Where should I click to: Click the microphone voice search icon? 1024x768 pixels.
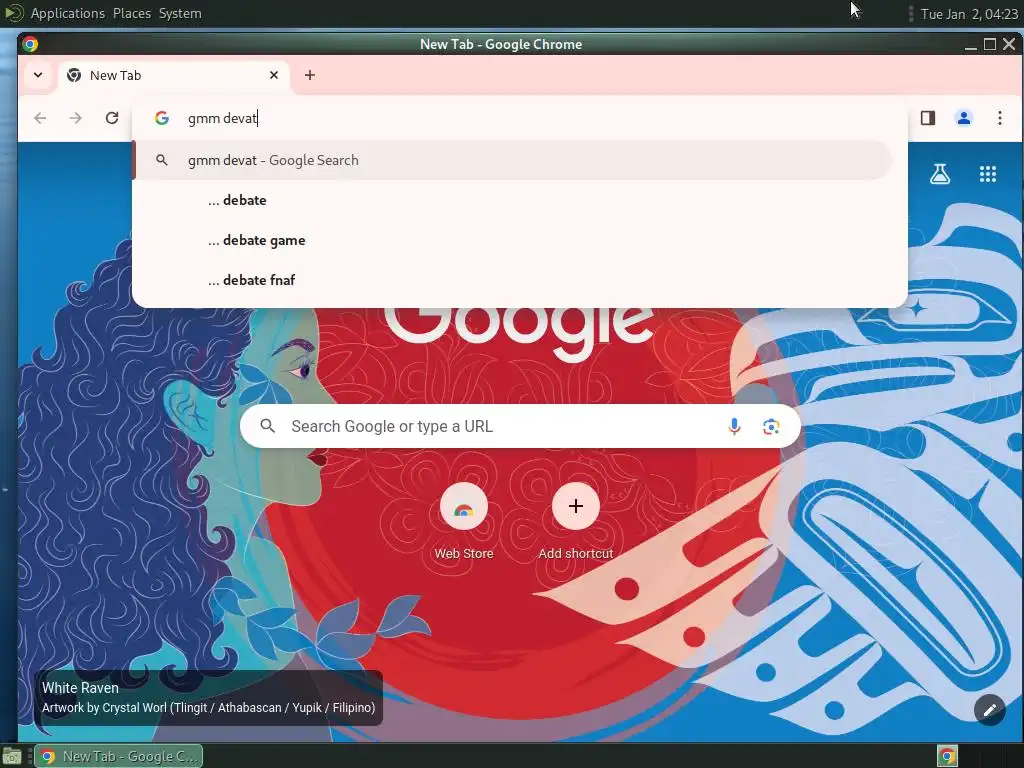(734, 426)
